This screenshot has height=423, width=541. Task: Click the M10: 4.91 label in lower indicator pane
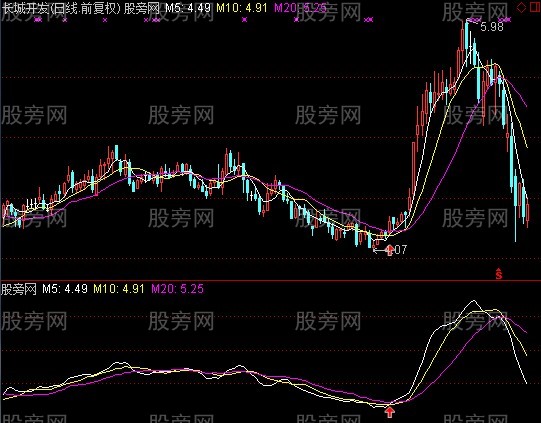click(x=119, y=289)
